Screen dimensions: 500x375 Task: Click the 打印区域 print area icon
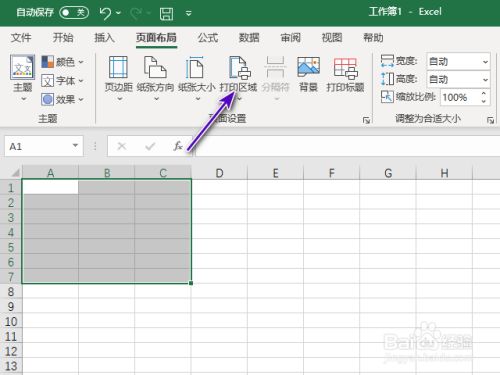click(239, 68)
